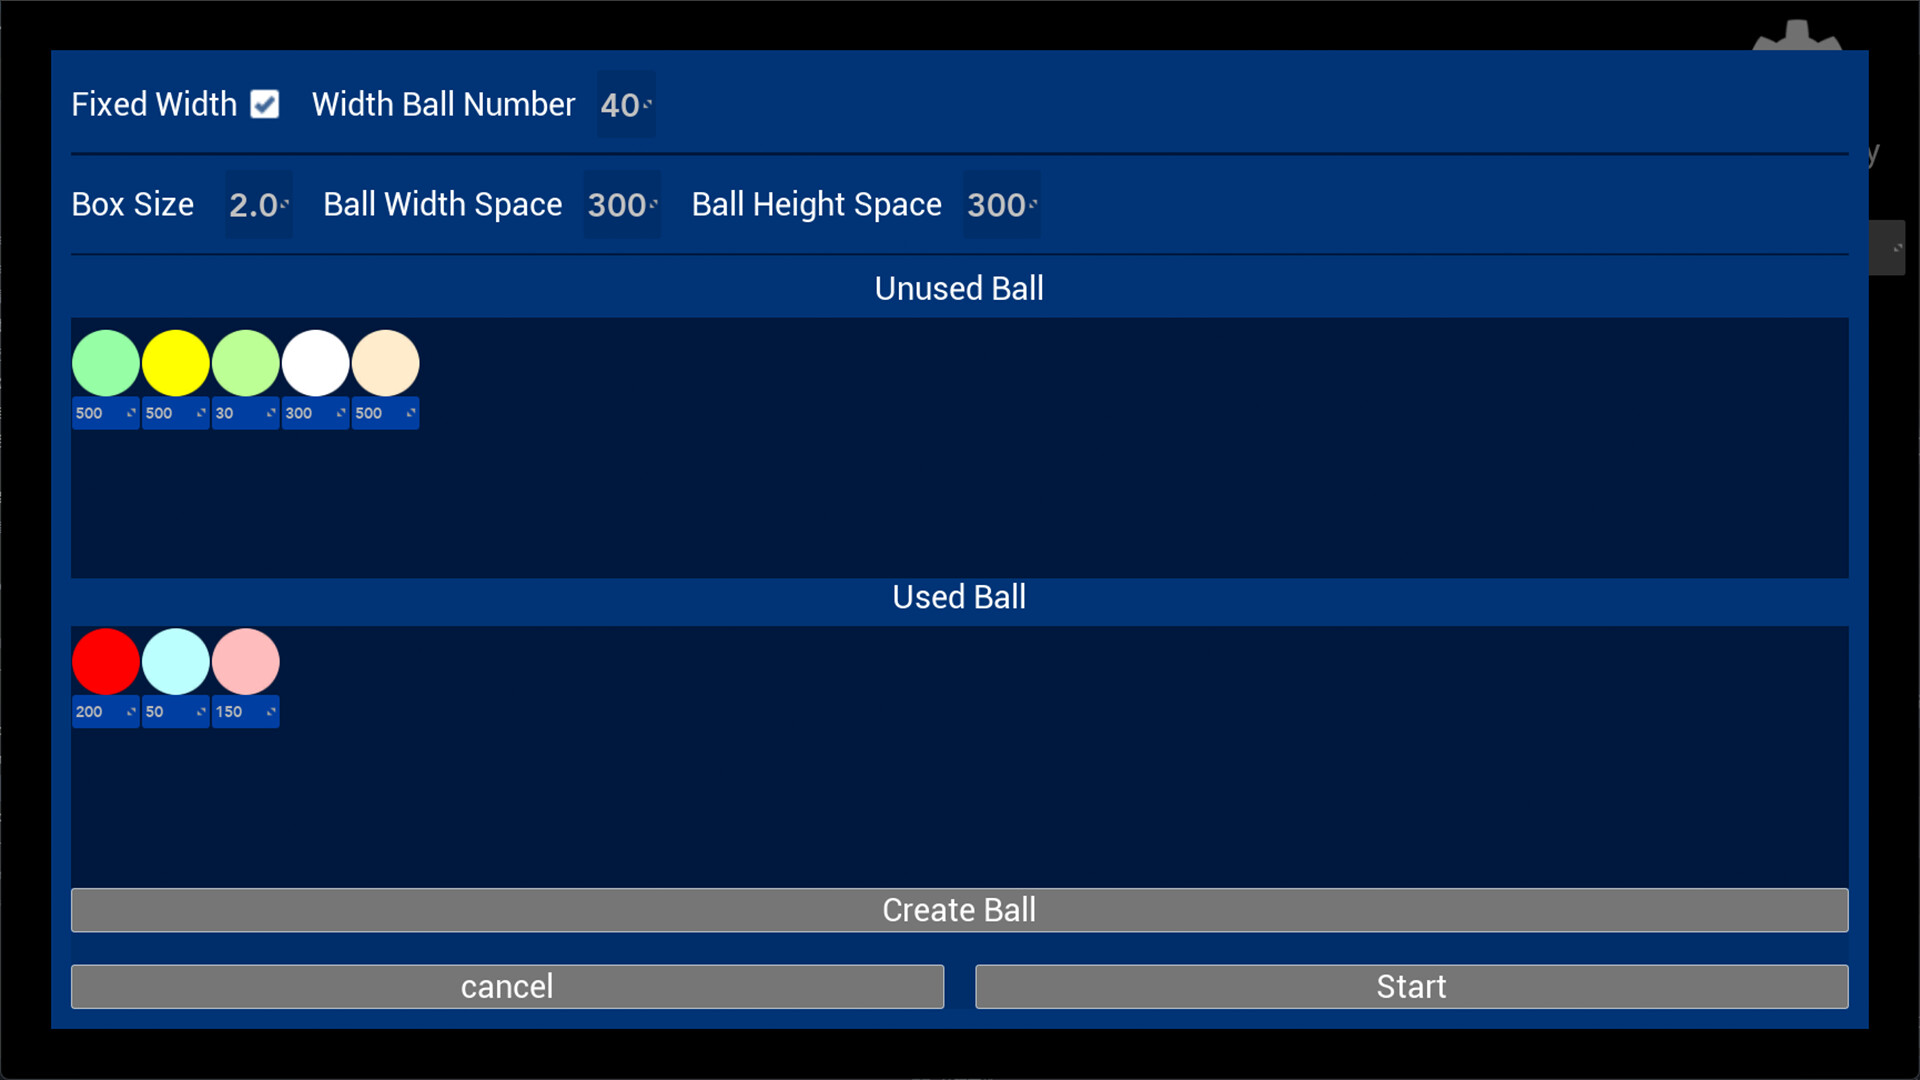Select the white unused ball

coord(316,363)
